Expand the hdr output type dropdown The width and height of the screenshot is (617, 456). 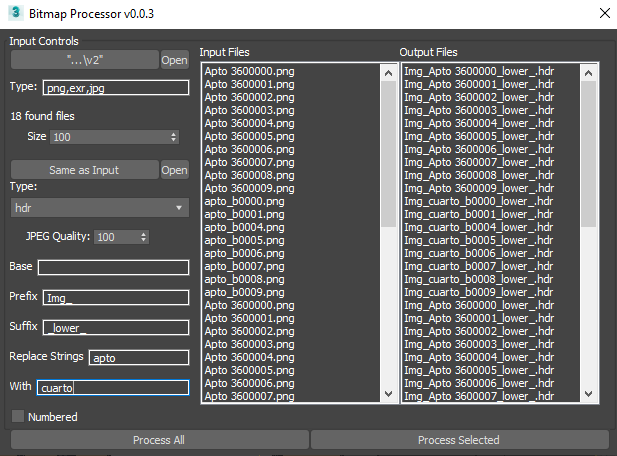[100, 208]
